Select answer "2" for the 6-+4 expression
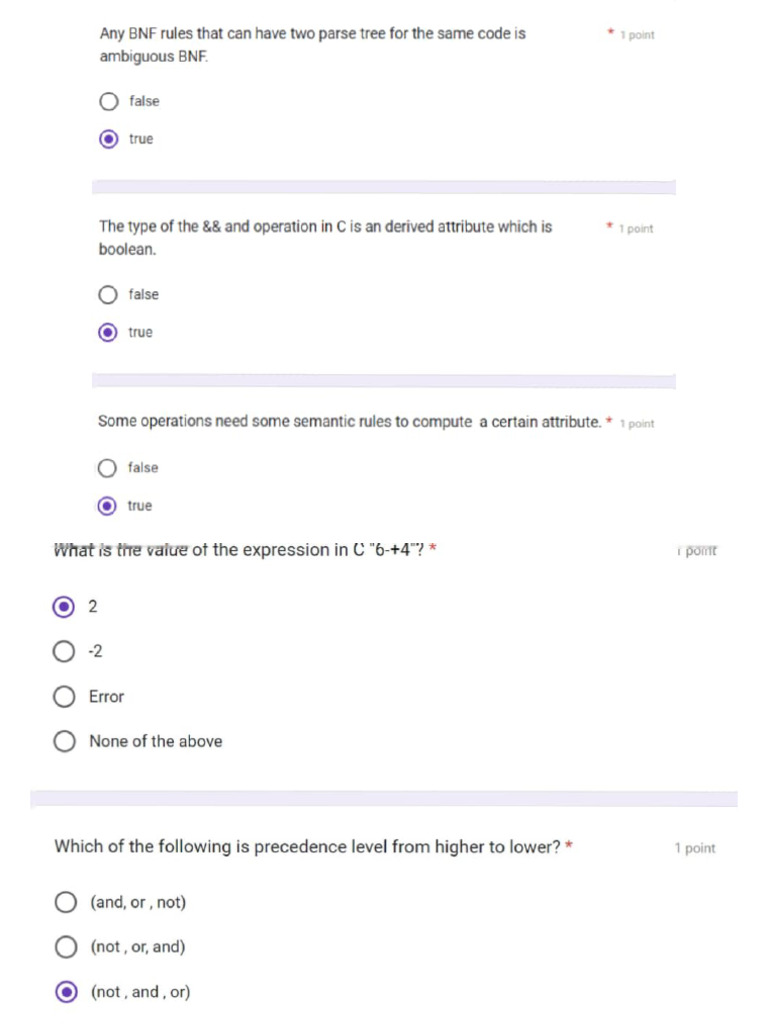Image resolution: width=768 pixels, height=1024 pixels. click(x=64, y=606)
